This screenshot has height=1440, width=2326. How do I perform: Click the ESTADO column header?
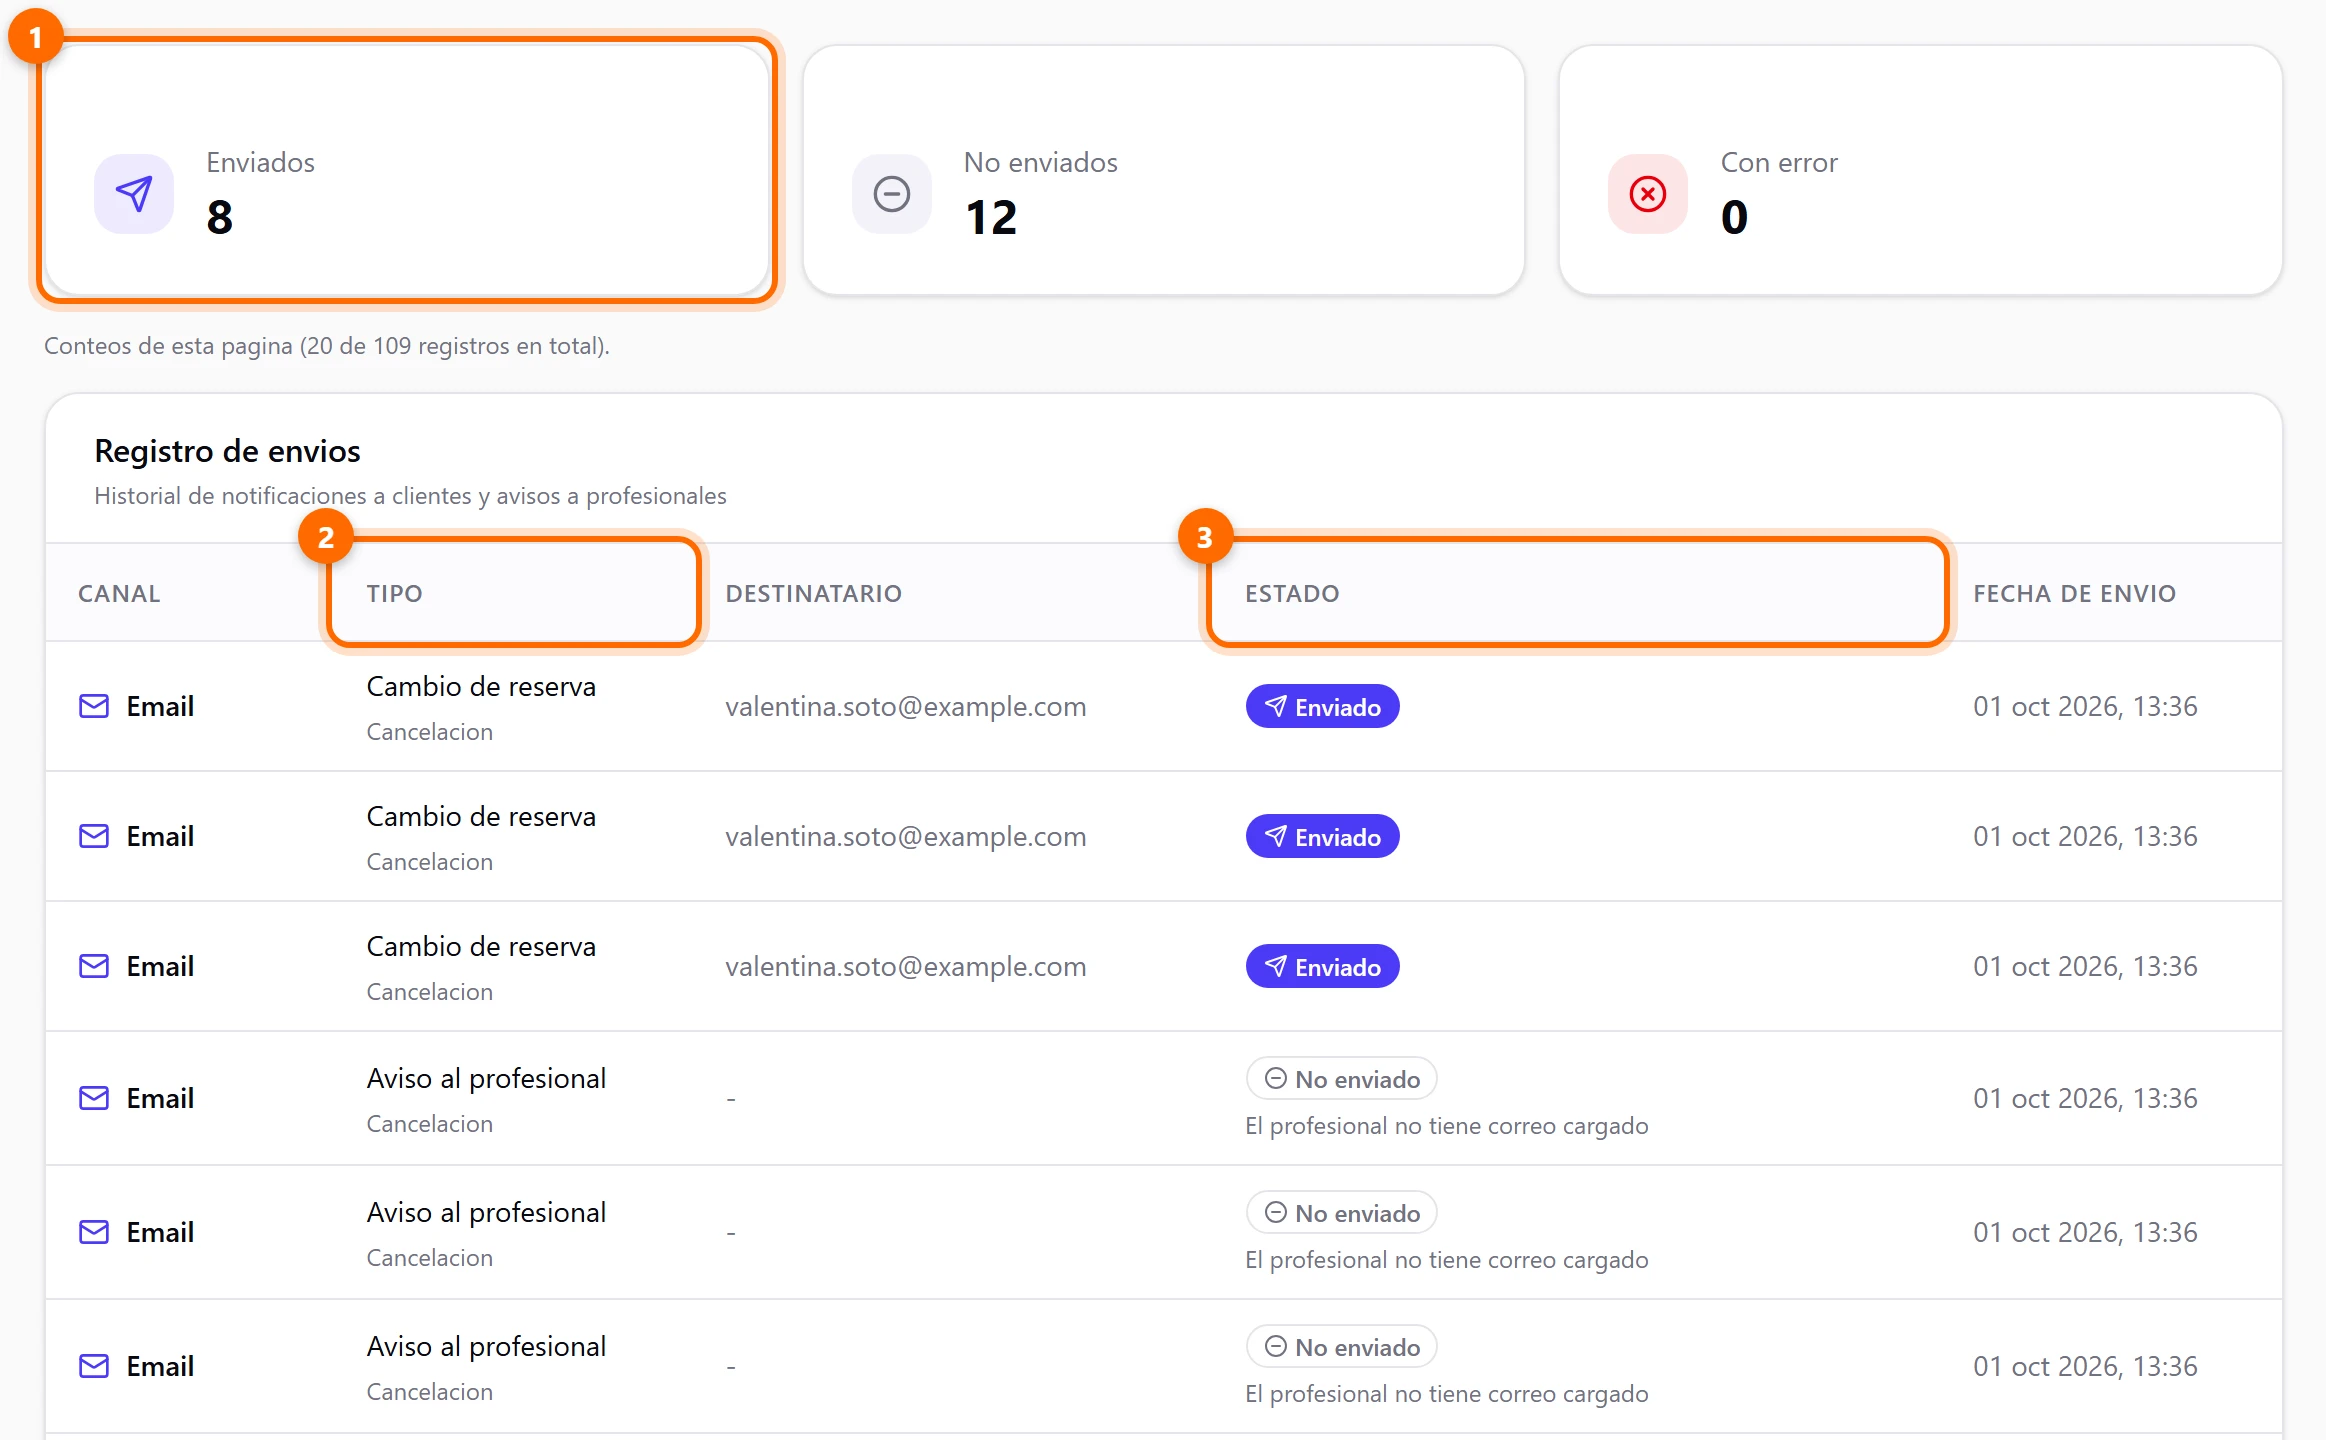pyautogui.click(x=1292, y=594)
